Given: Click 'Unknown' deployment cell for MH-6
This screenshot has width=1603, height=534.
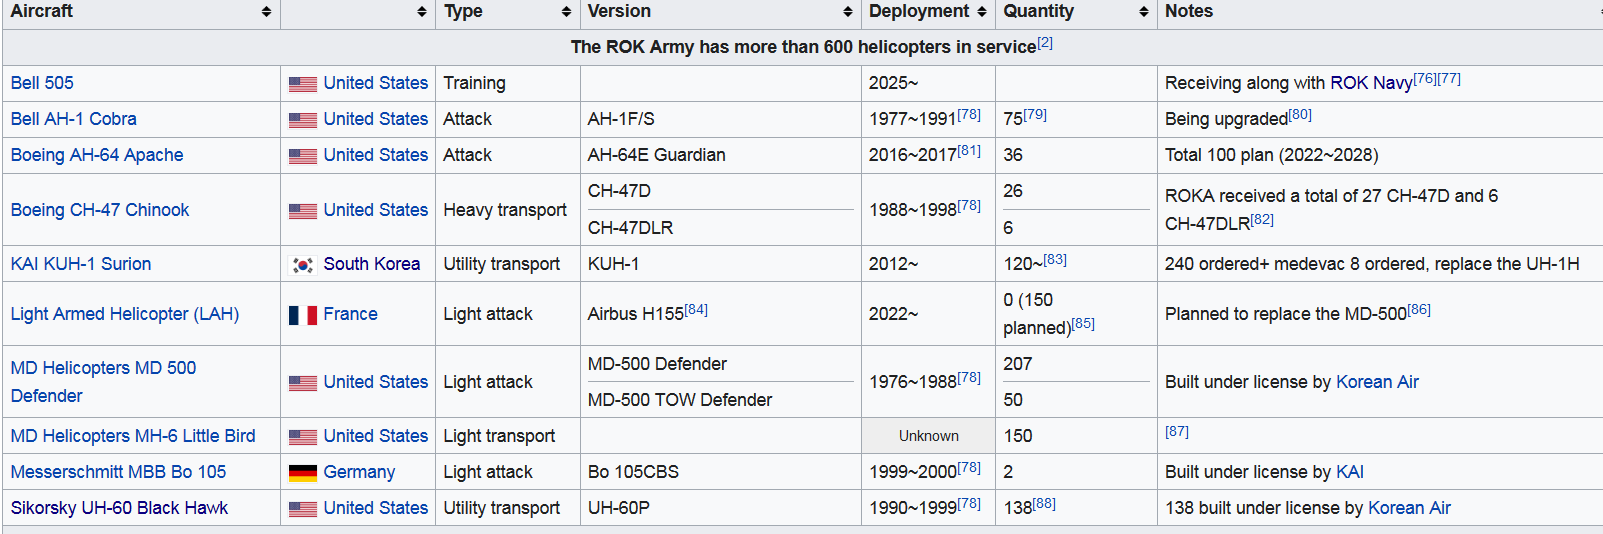Looking at the screenshot, I should pyautogui.click(x=928, y=436).
